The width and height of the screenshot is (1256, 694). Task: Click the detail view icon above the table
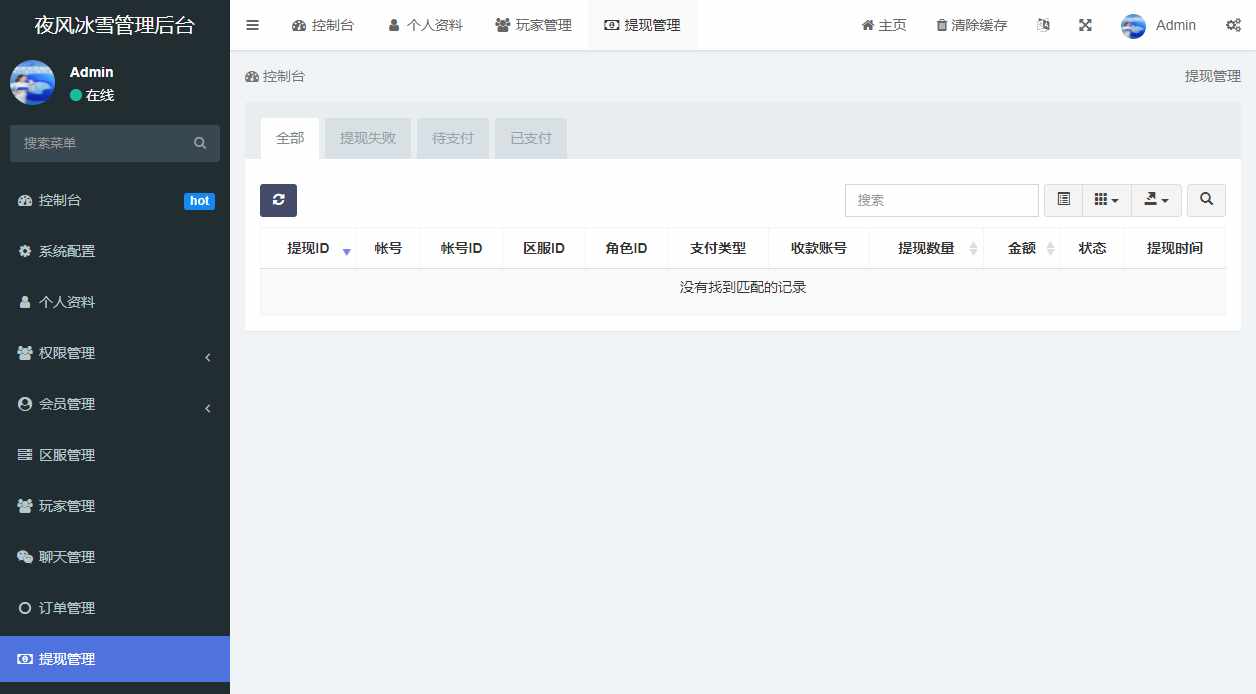tap(1063, 200)
